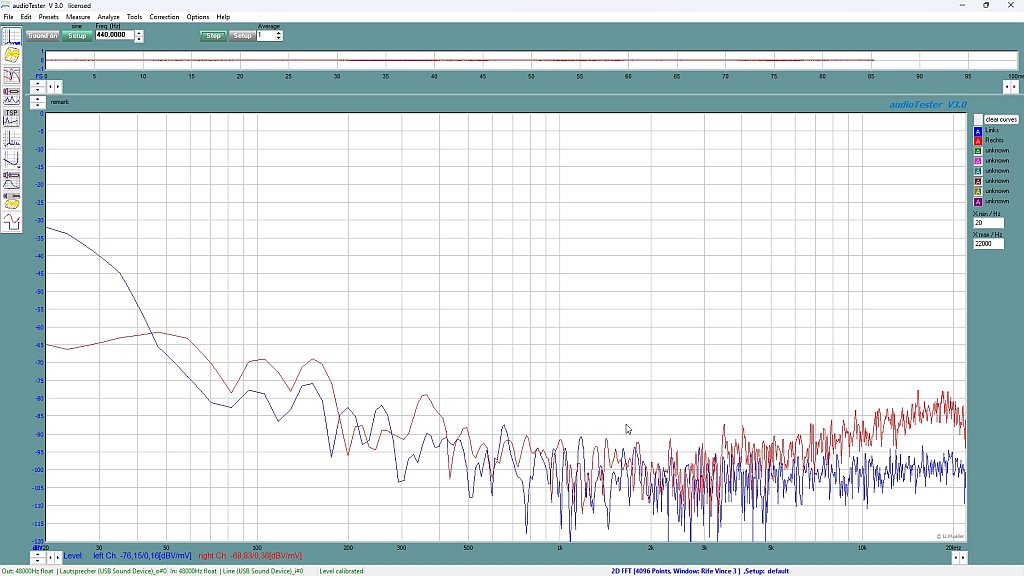Toggle the green unknown curve
This screenshot has height=576, width=1024.
pyautogui.click(x=978, y=151)
